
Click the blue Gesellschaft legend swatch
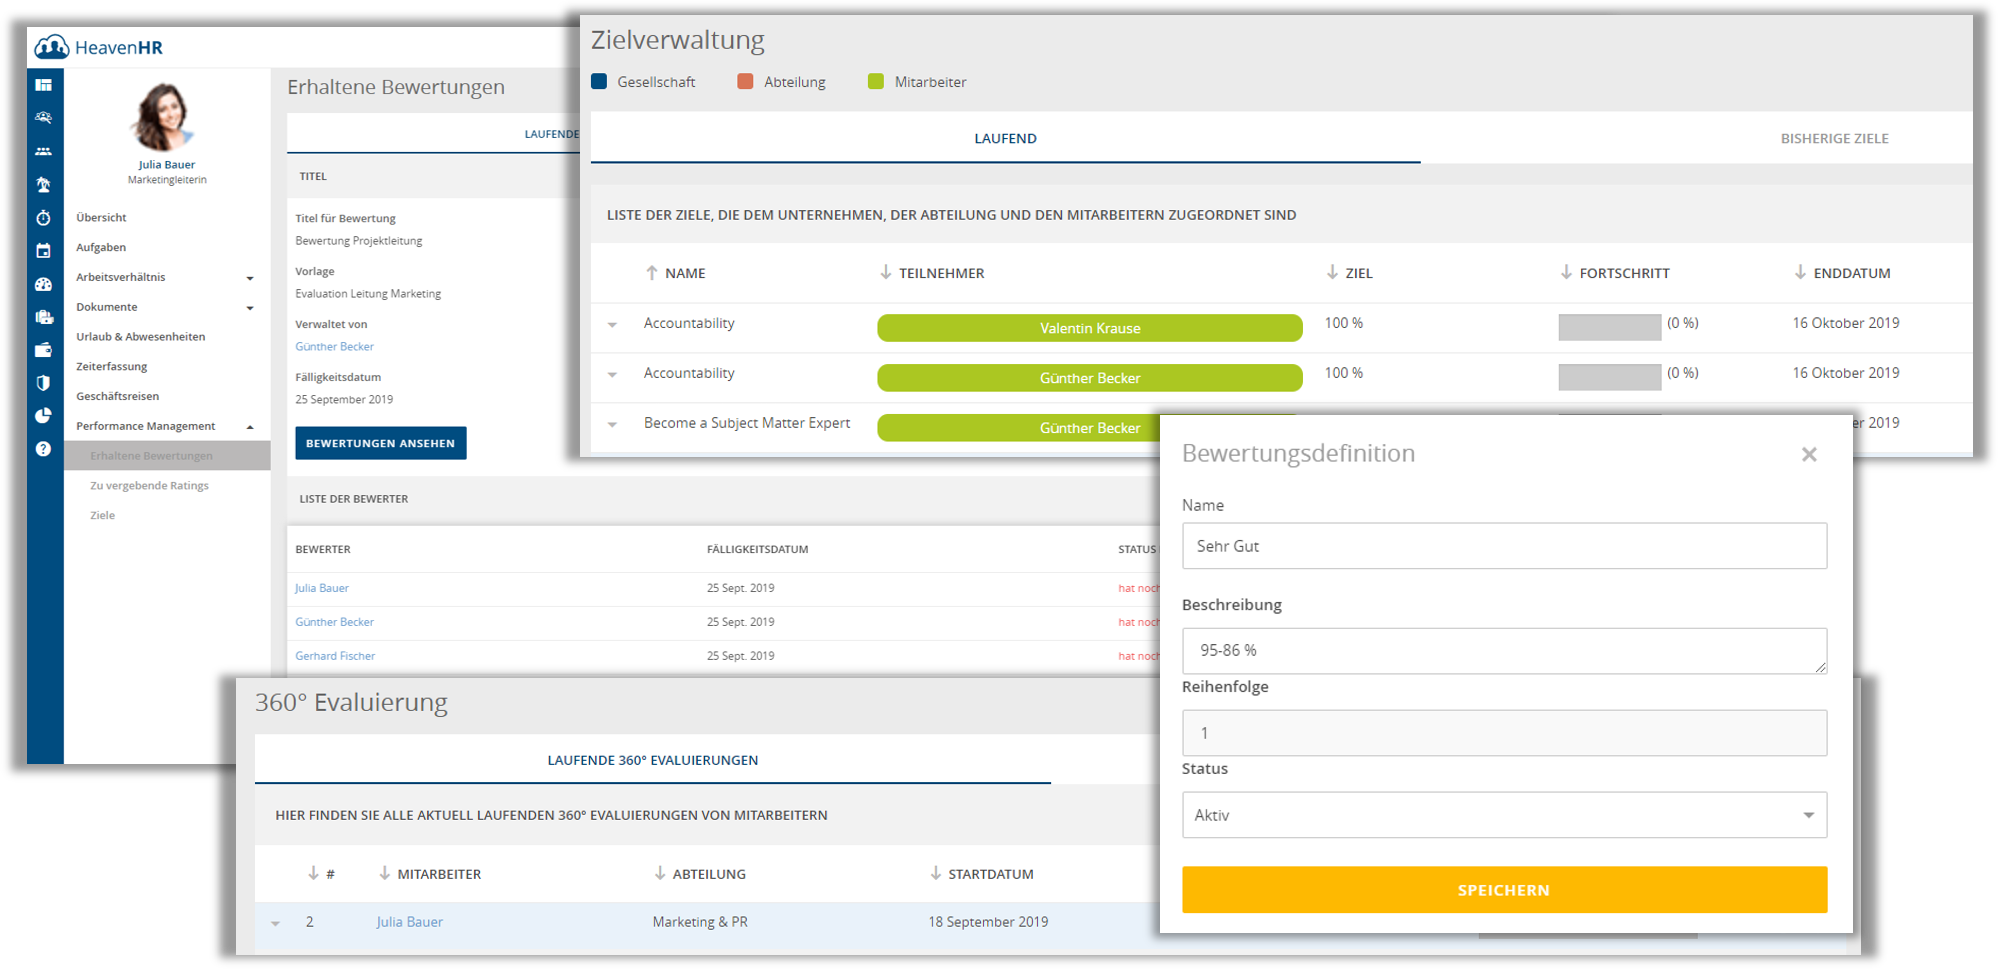[599, 81]
